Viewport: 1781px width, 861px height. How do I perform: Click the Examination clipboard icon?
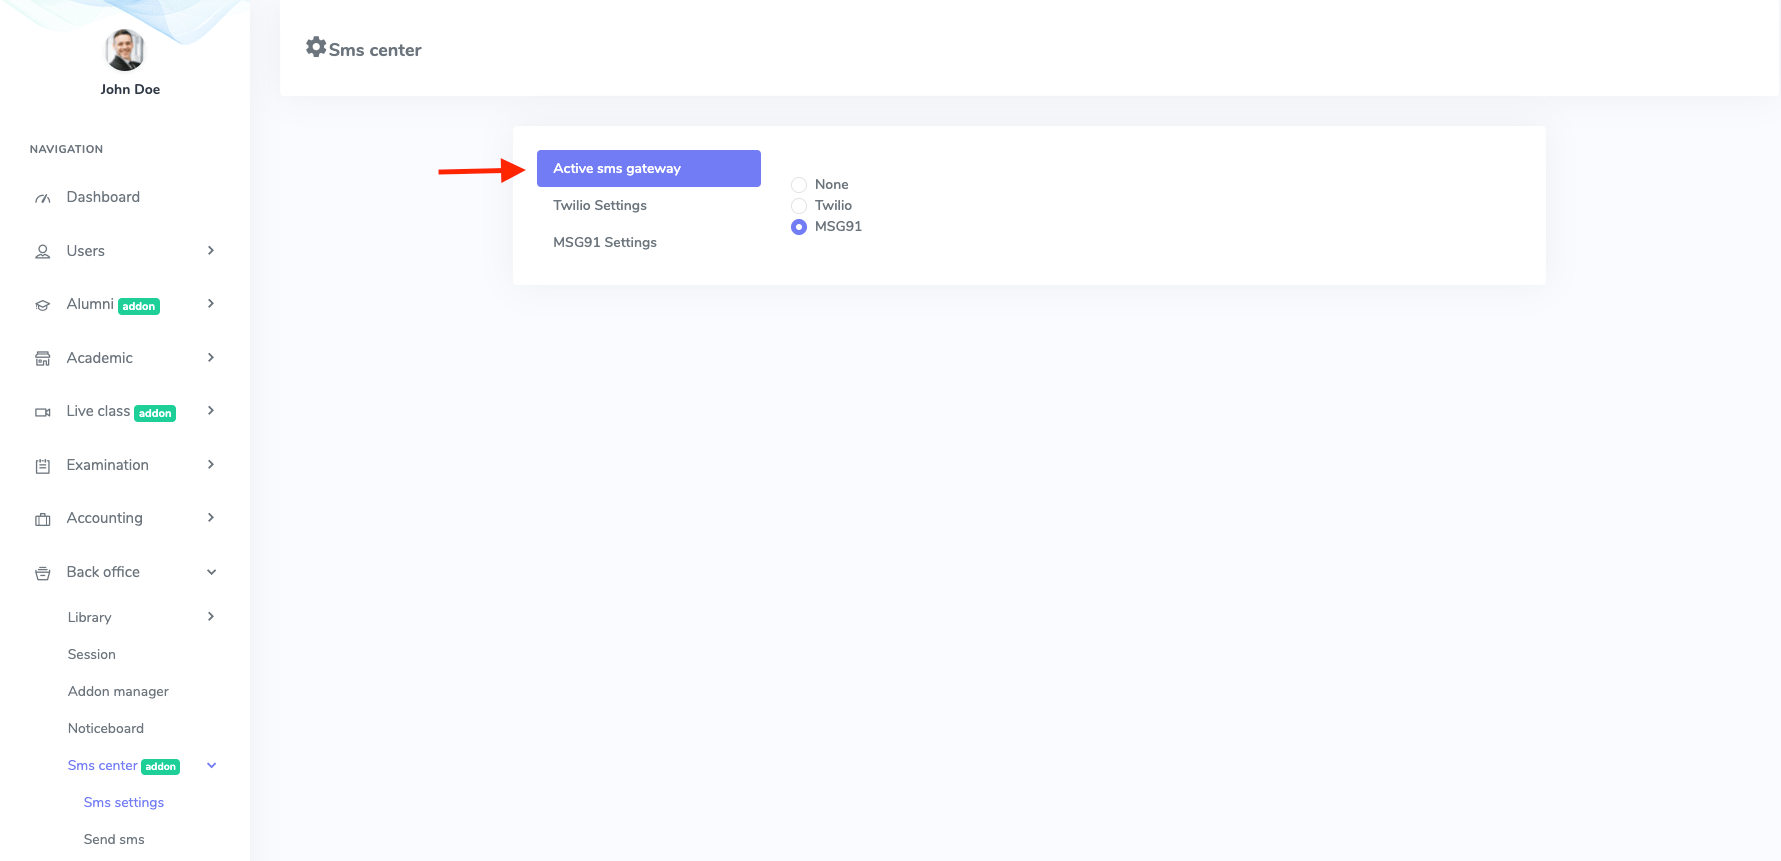tap(42, 465)
